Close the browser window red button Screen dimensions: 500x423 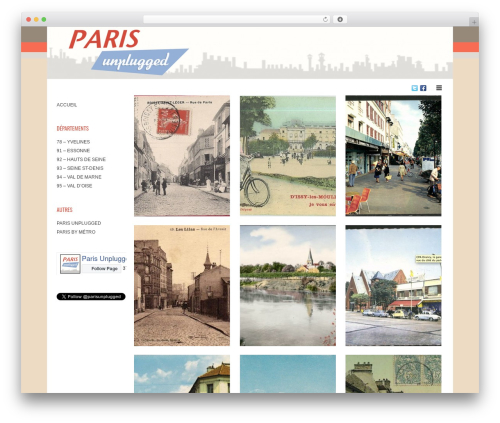[29, 19]
